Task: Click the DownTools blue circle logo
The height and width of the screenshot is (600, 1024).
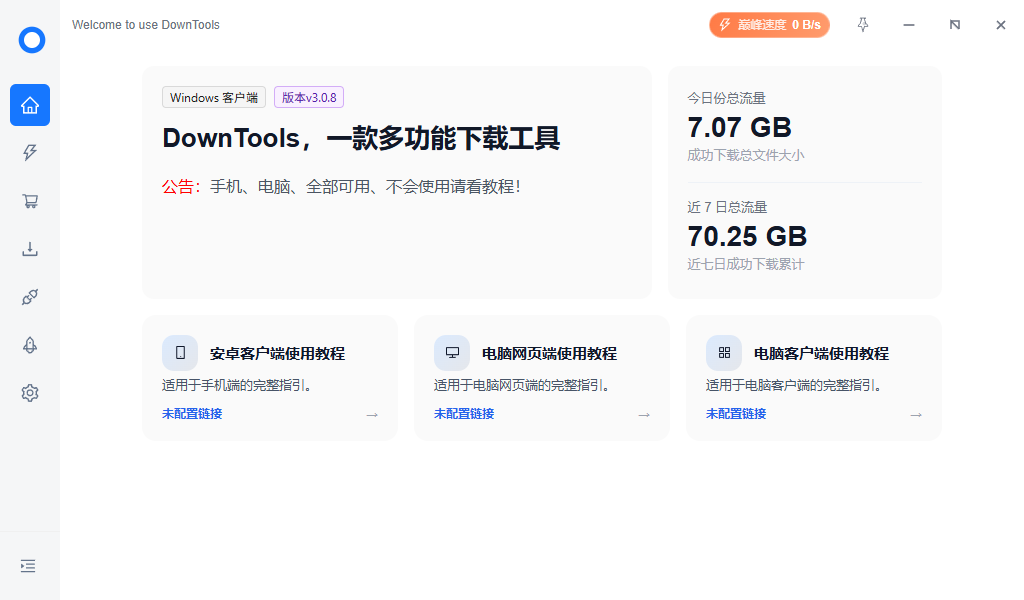Action: tap(31, 40)
